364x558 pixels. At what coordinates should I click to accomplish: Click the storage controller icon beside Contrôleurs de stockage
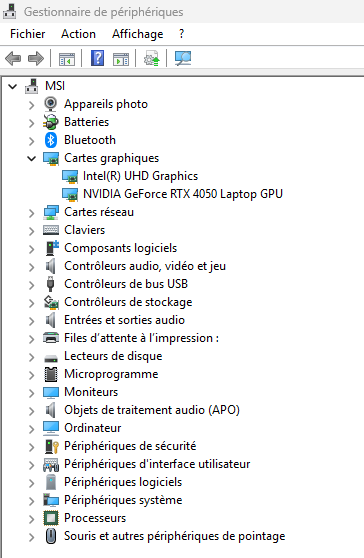[x=51, y=302]
